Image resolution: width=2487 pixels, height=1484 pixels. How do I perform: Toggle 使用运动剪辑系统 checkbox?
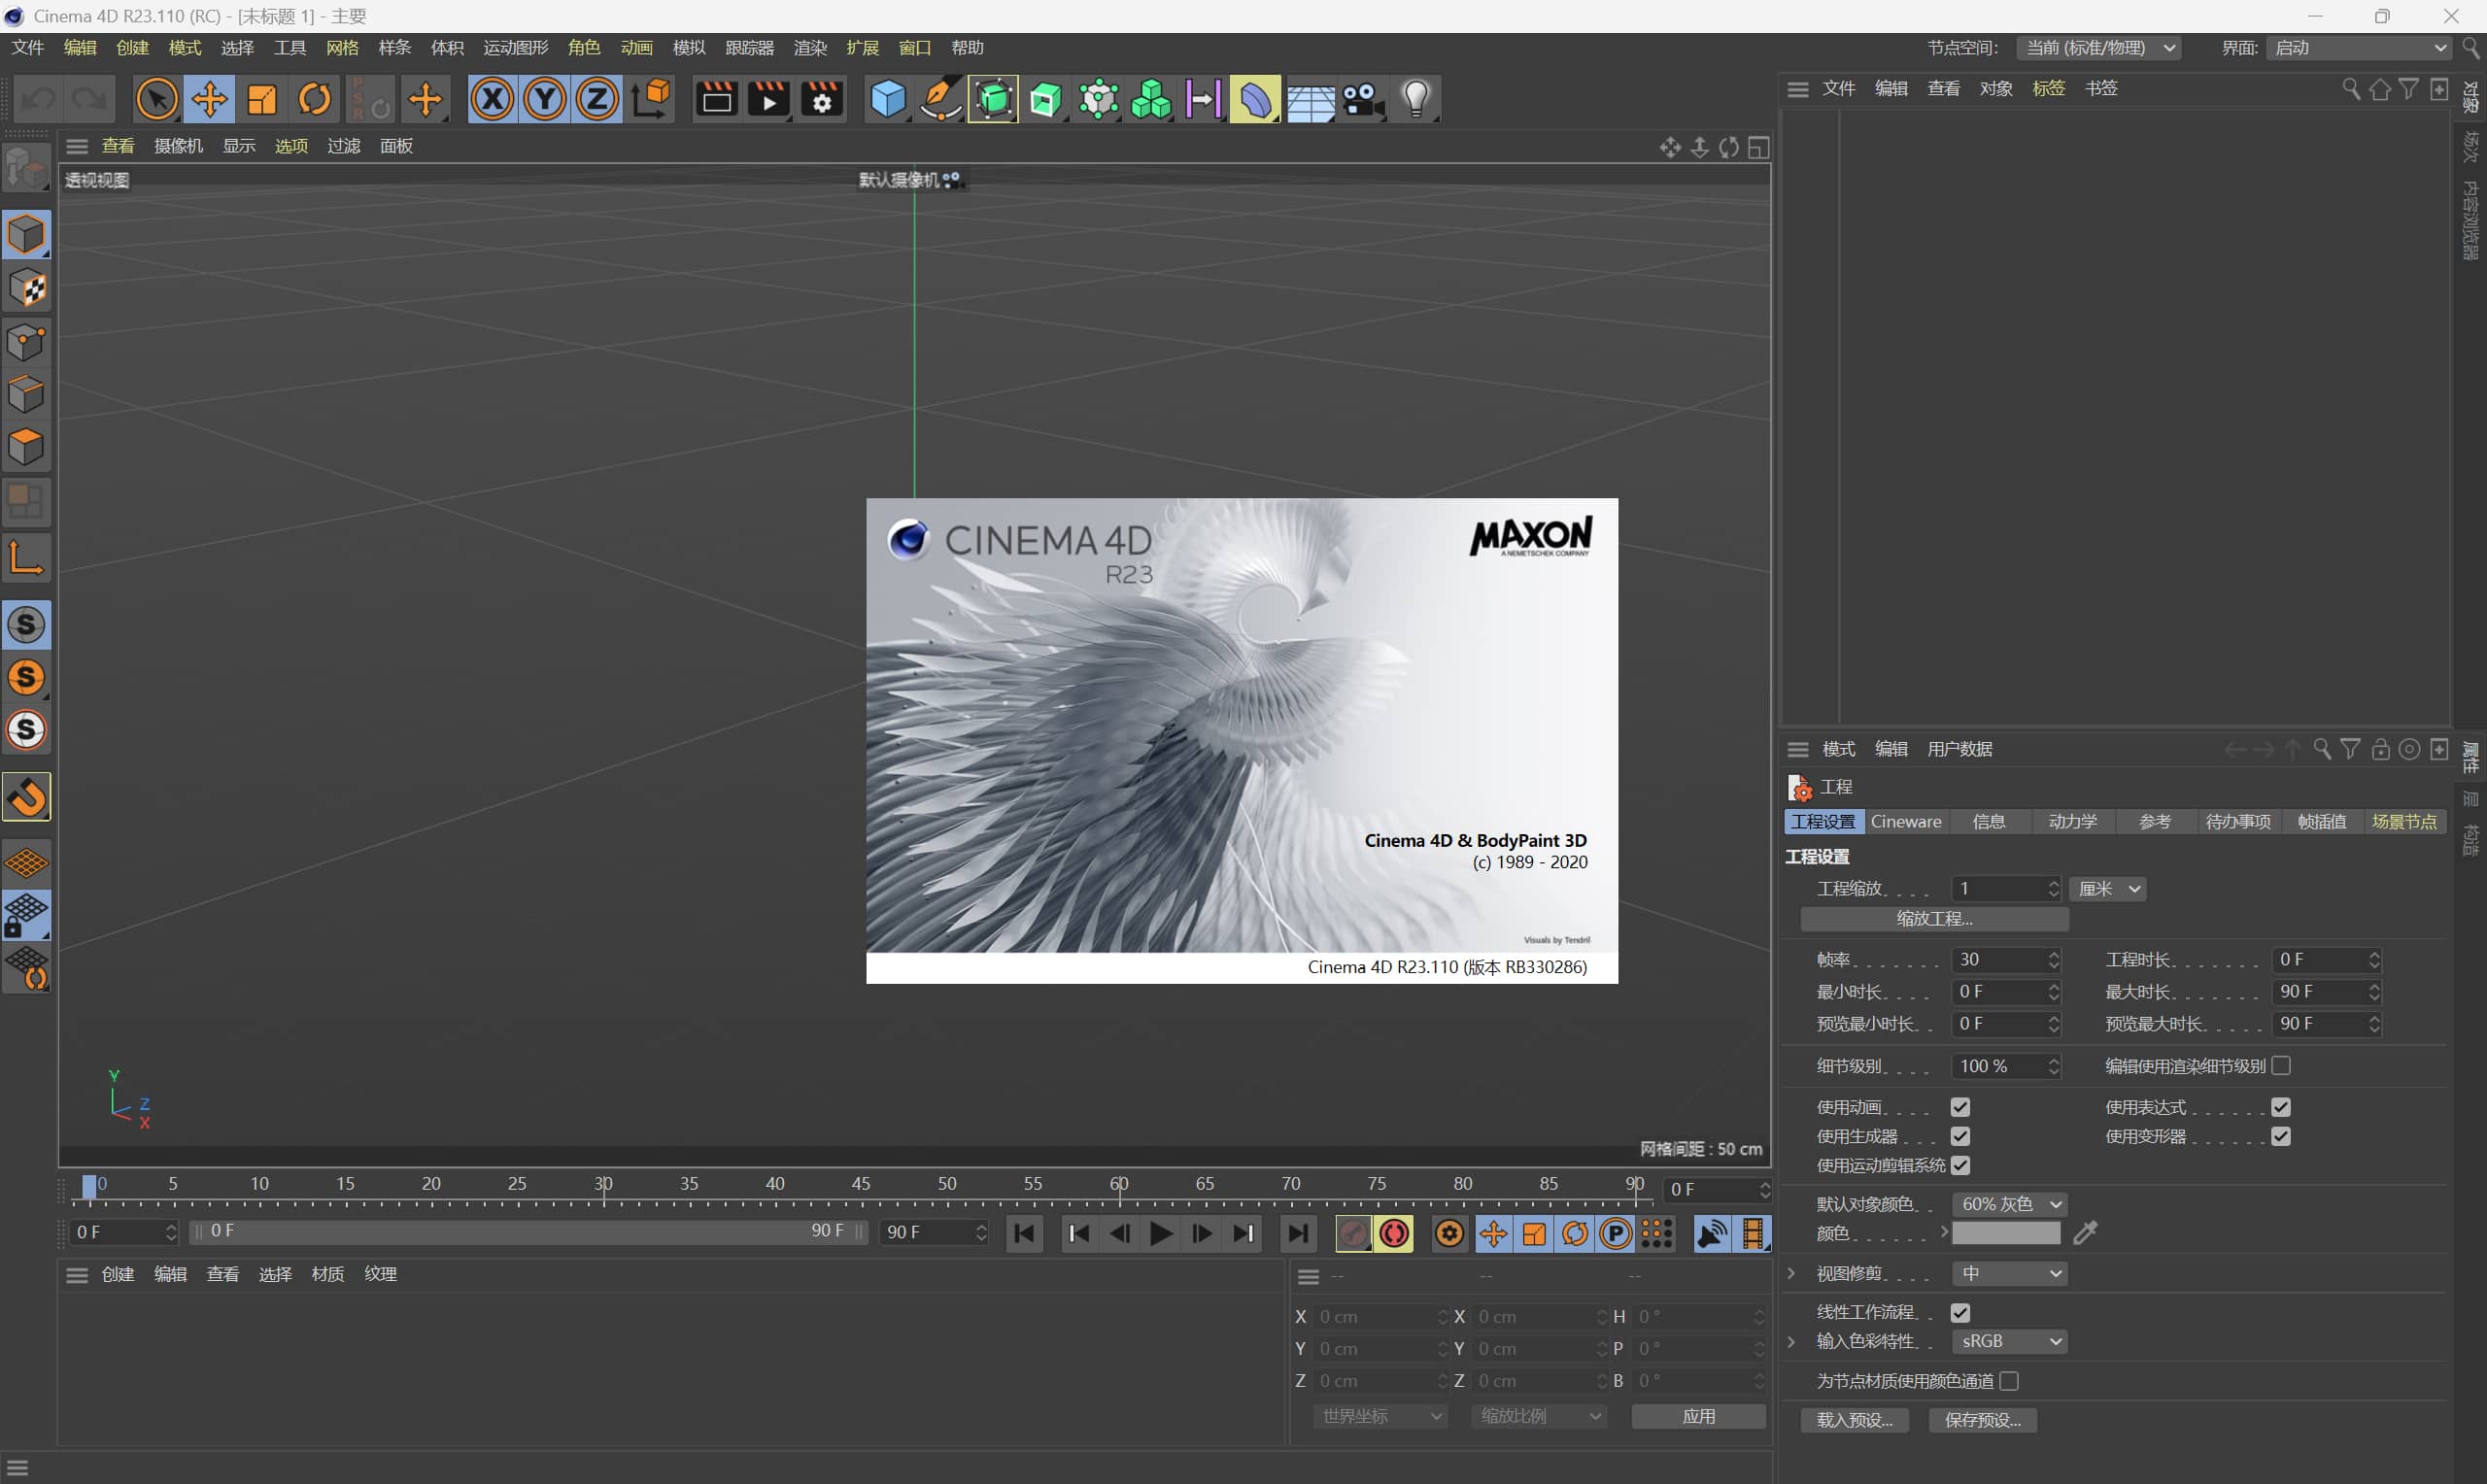[x=1960, y=1165]
